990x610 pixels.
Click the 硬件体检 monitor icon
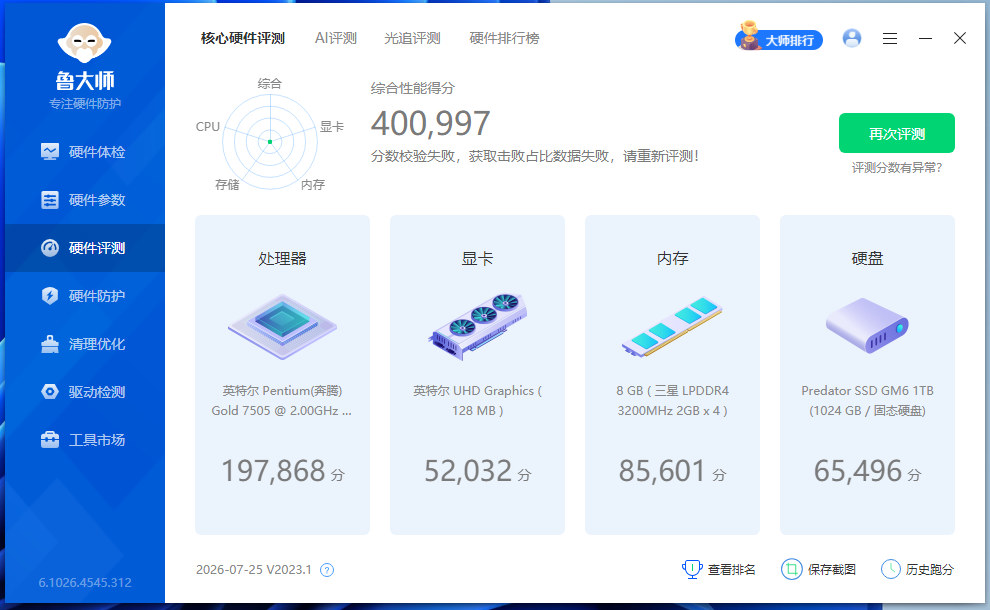click(50, 152)
